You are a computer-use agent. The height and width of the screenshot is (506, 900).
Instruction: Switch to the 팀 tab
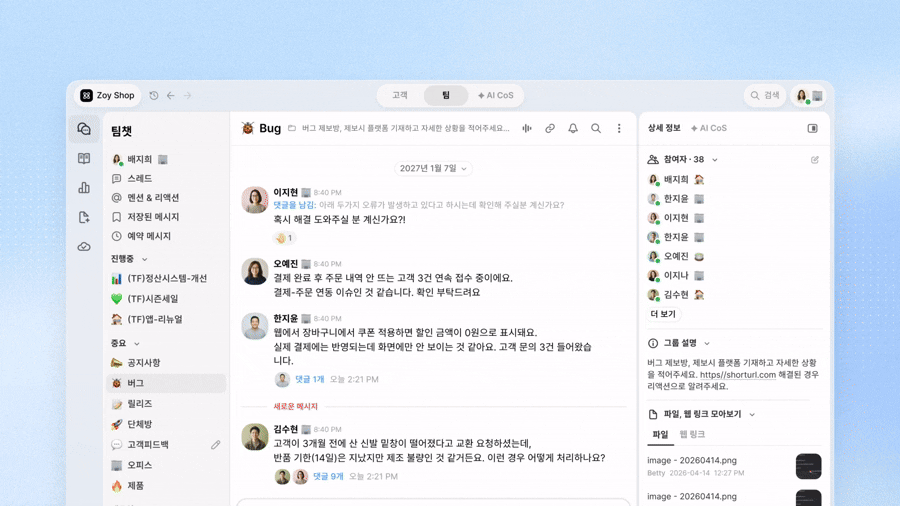click(x=446, y=95)
